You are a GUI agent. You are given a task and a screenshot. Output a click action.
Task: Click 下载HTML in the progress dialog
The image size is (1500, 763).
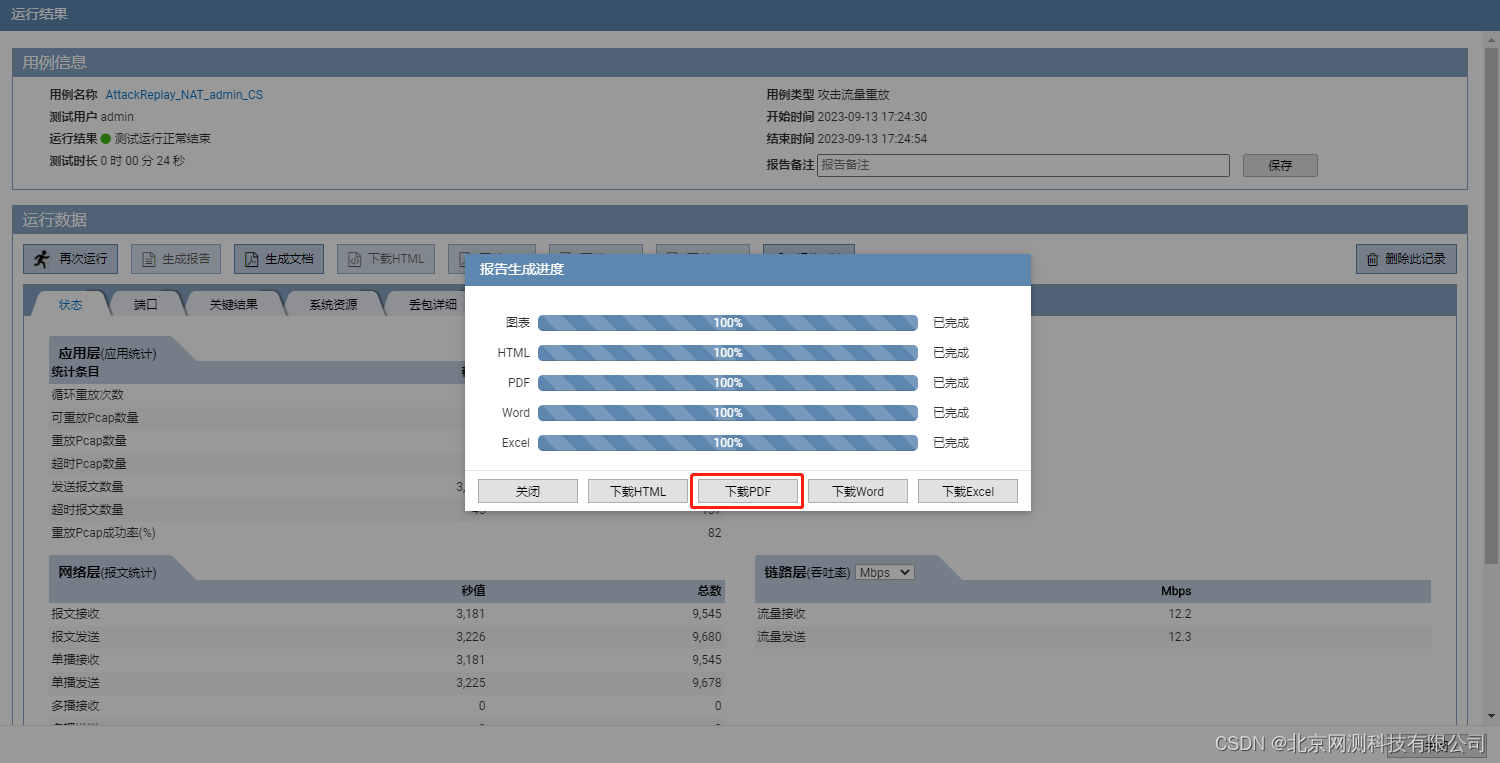click(638, 491)
